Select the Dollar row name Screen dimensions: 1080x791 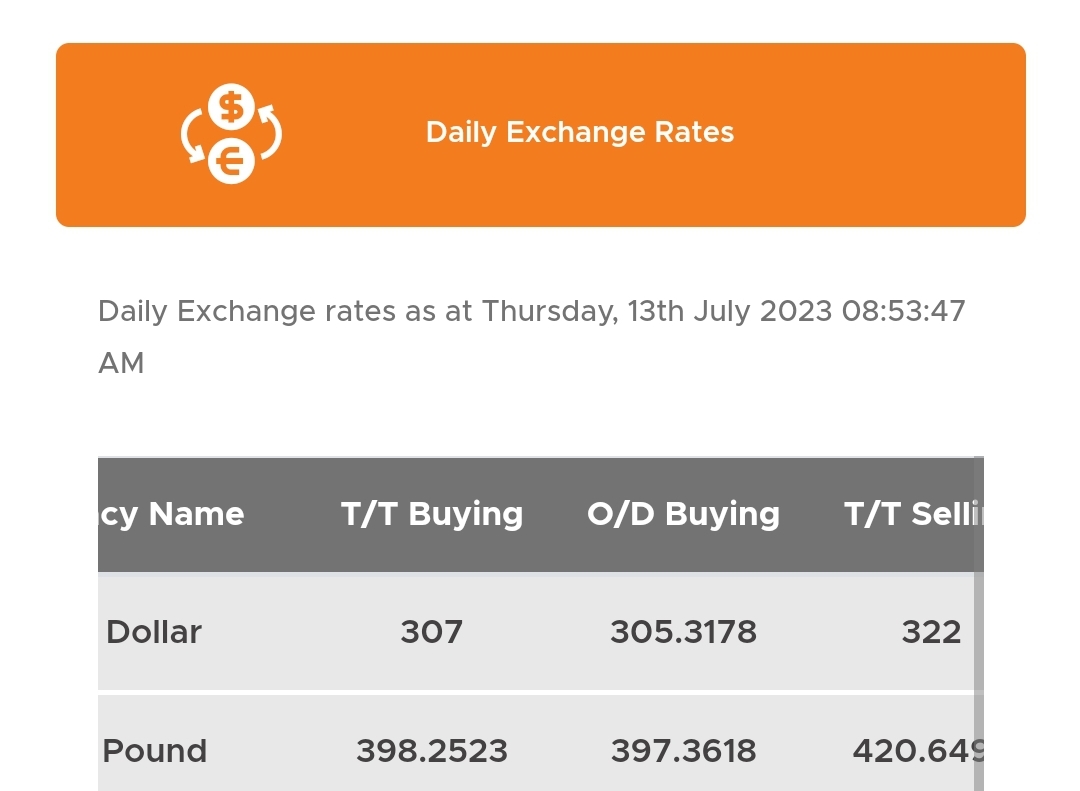[154, 632]
